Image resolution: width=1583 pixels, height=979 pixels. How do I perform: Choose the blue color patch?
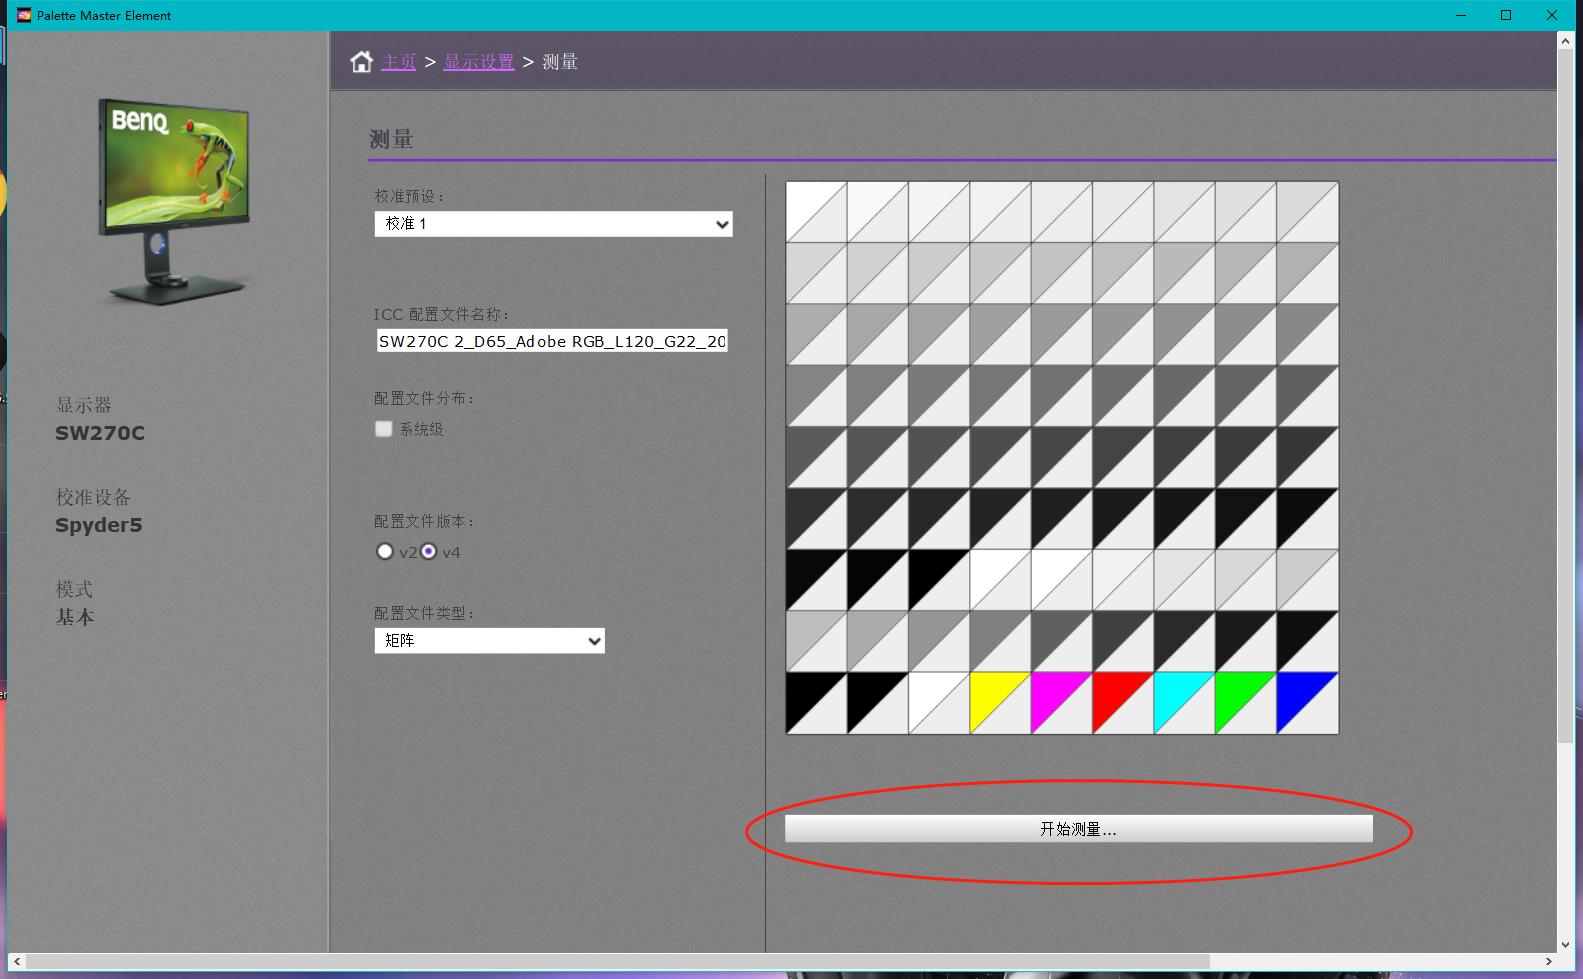tap(1307, 703)
